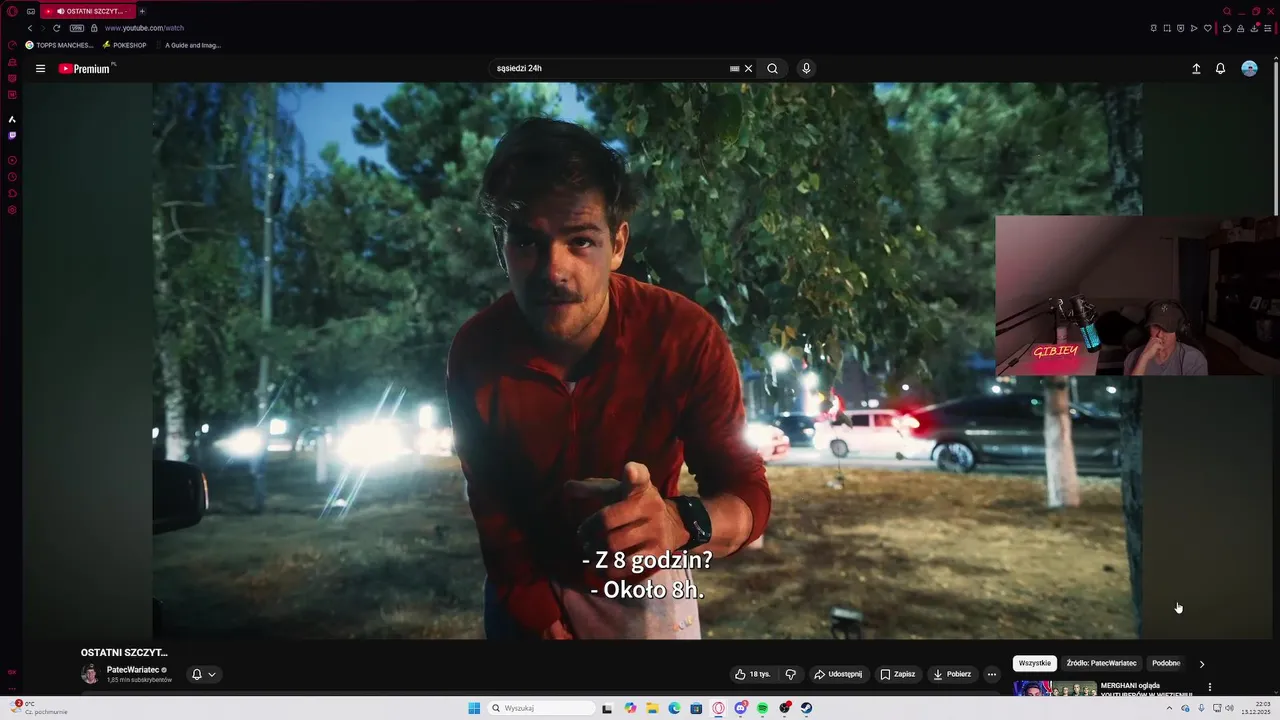Switch to the 'OSTATNI SZCZYT...' browser tab
This screenshot has width=1280, height=720.
coord(87,11)
